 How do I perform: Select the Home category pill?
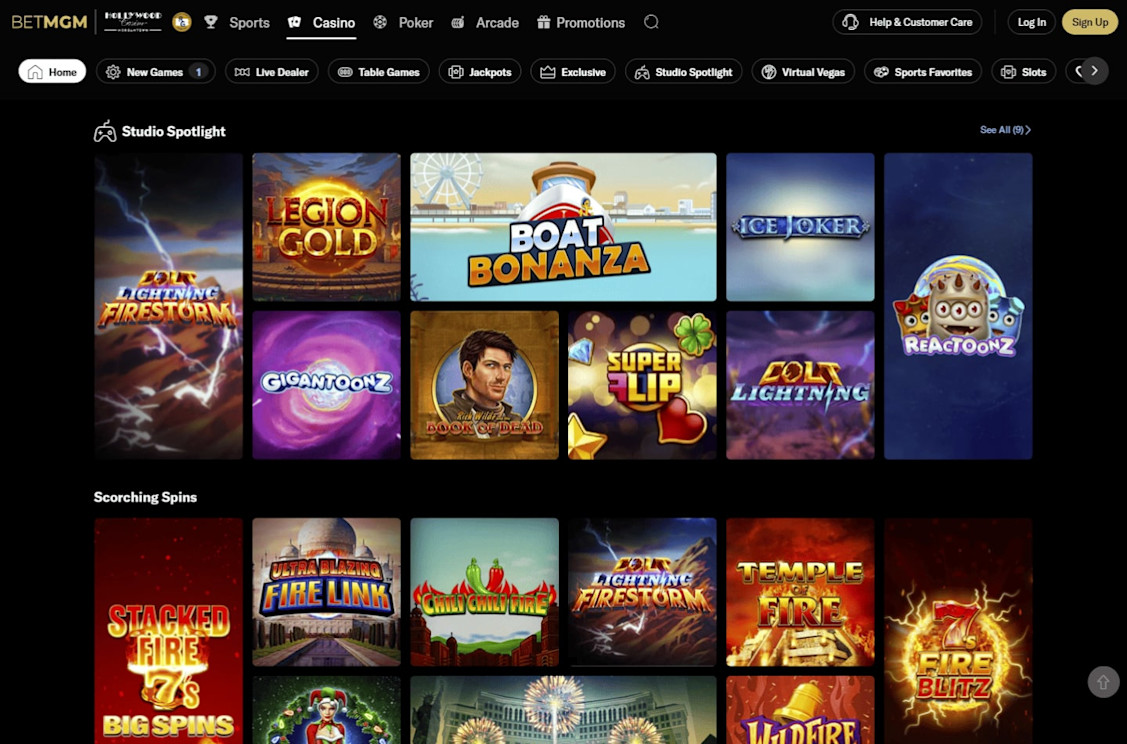click(52, 72)
